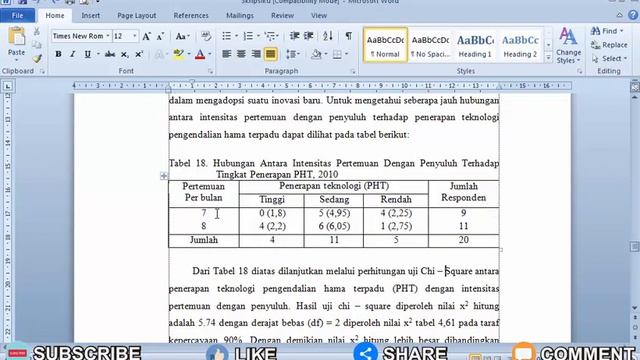The image size is (640, 360).
Task: Click the Sedang column header
Action: (334, 200)
